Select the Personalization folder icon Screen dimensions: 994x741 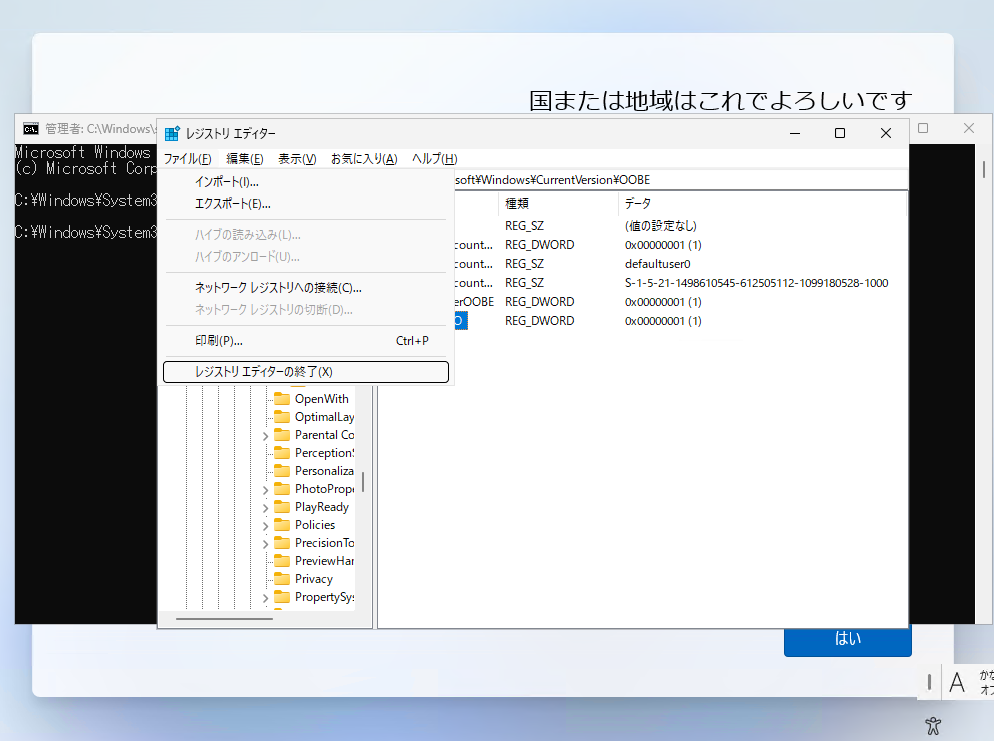(282, 471)
